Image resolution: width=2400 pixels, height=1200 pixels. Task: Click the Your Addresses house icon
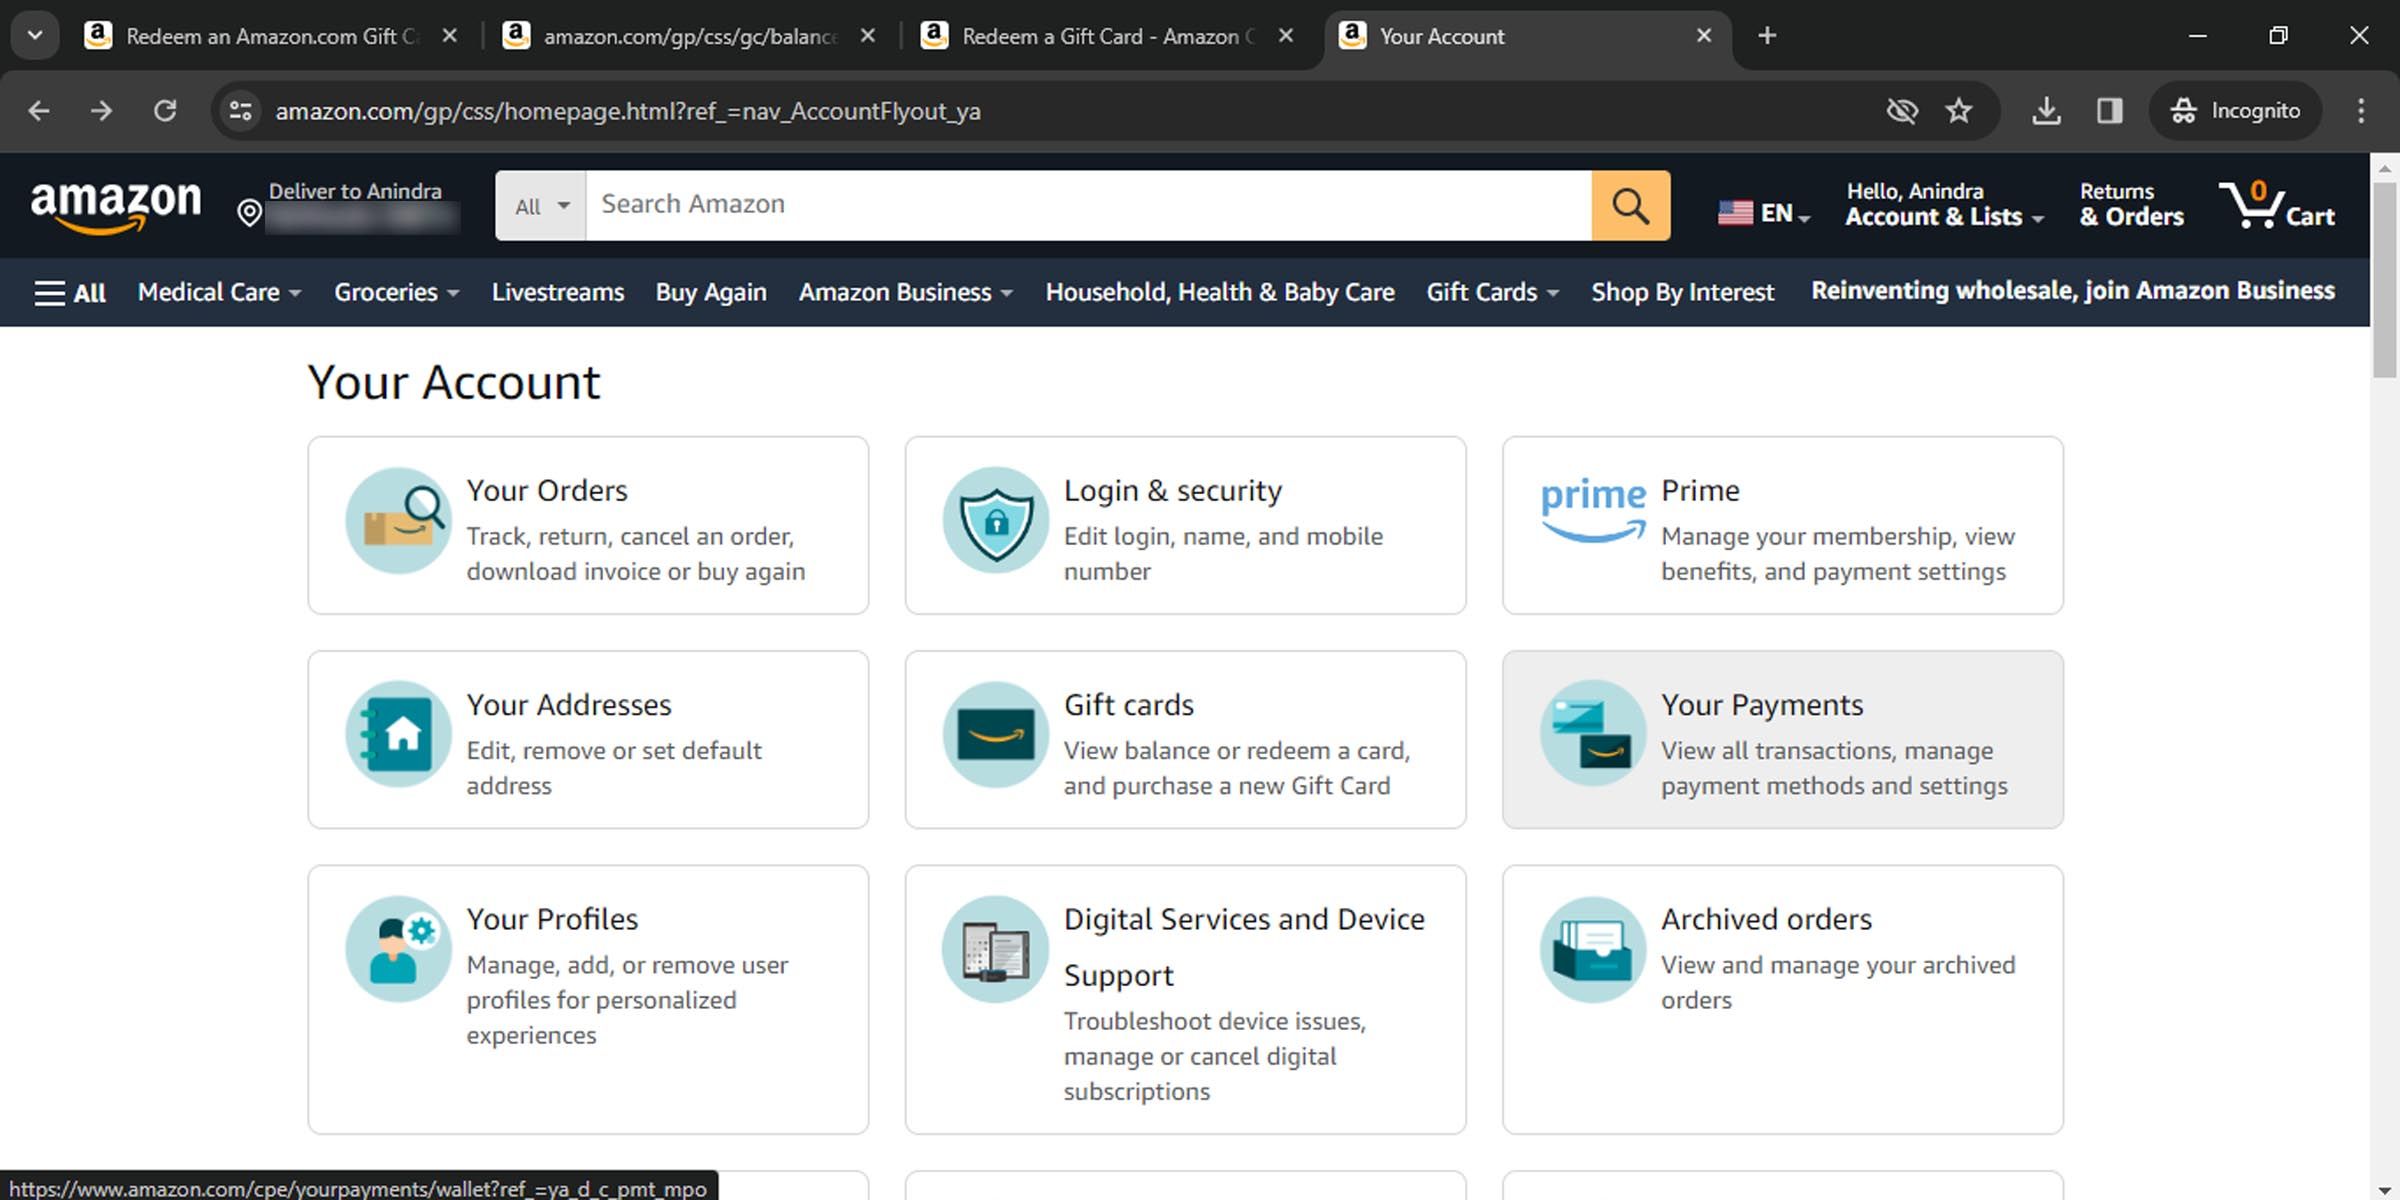397,735
